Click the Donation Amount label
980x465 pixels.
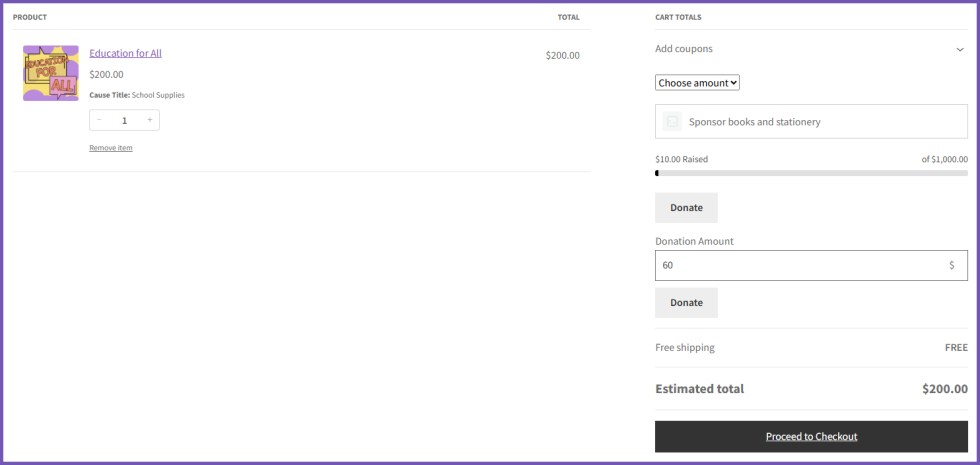[x=694, y=241]
